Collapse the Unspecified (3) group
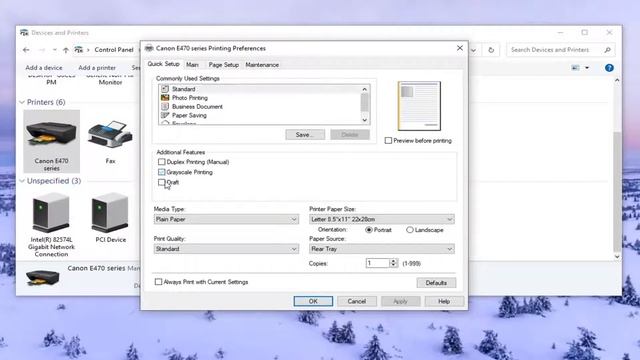 tap(22, 181)
